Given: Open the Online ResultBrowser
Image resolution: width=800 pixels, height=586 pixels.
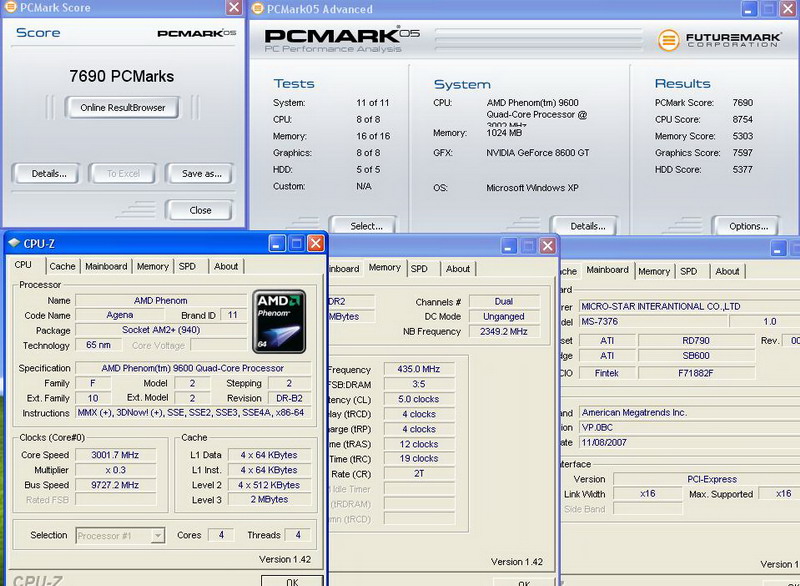Looking at the screenshot, I should (x=122, y=108).
